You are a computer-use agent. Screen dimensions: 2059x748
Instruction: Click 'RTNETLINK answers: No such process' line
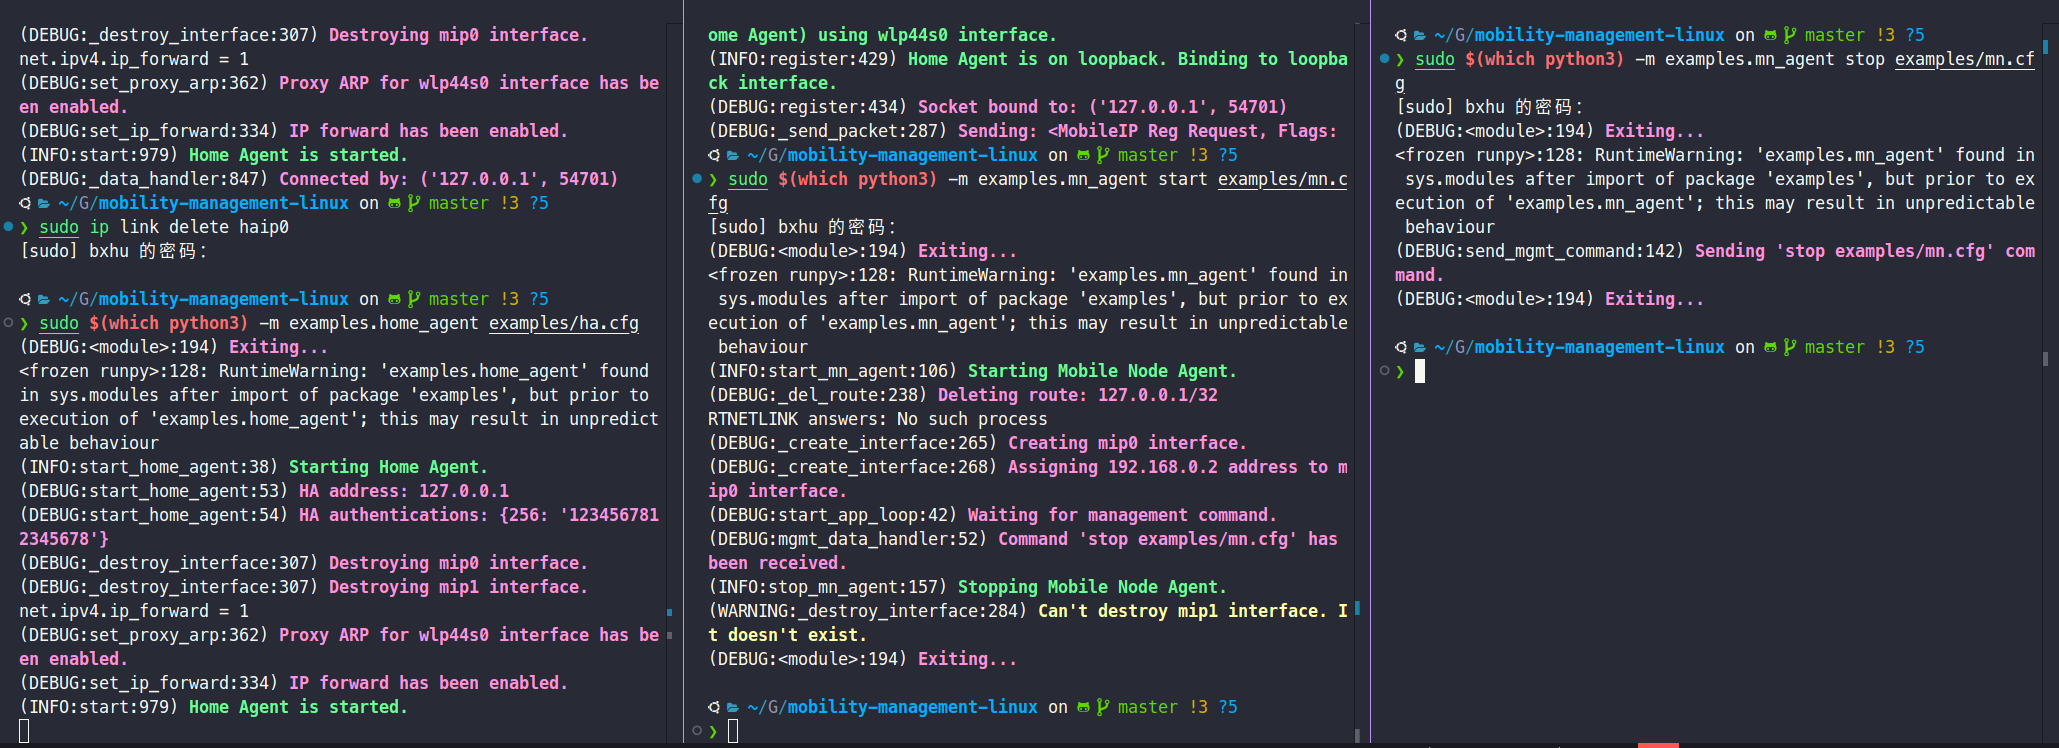[x=878, y=419]
